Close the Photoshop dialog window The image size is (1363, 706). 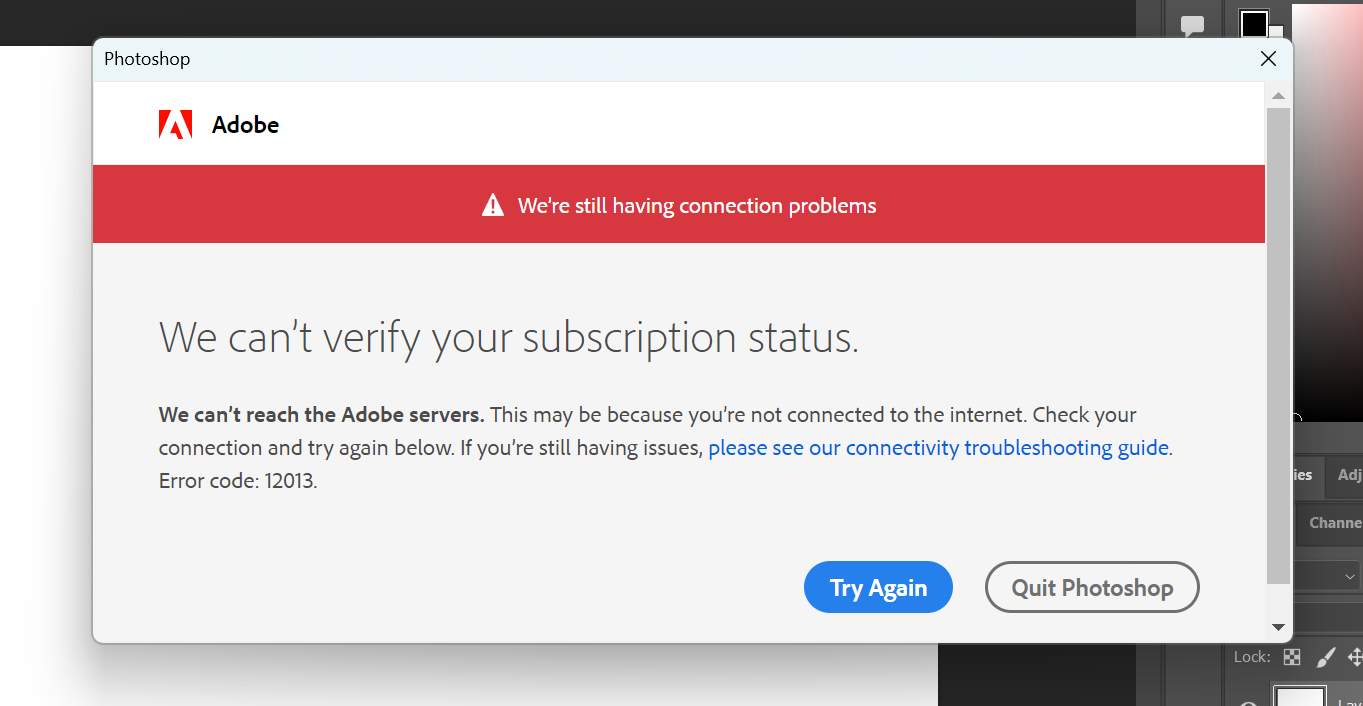(1268, 59)
